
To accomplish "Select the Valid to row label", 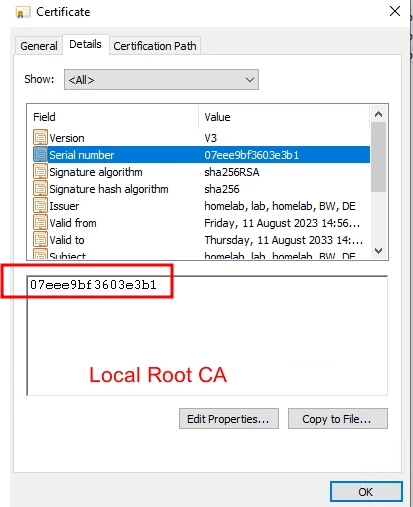I will 67,240.
